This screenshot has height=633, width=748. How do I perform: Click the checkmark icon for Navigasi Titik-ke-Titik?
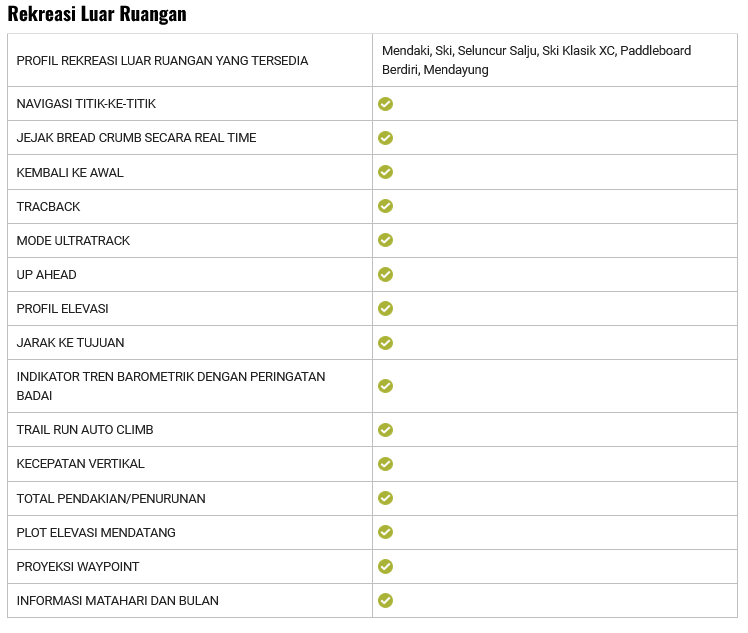point(385,104)
